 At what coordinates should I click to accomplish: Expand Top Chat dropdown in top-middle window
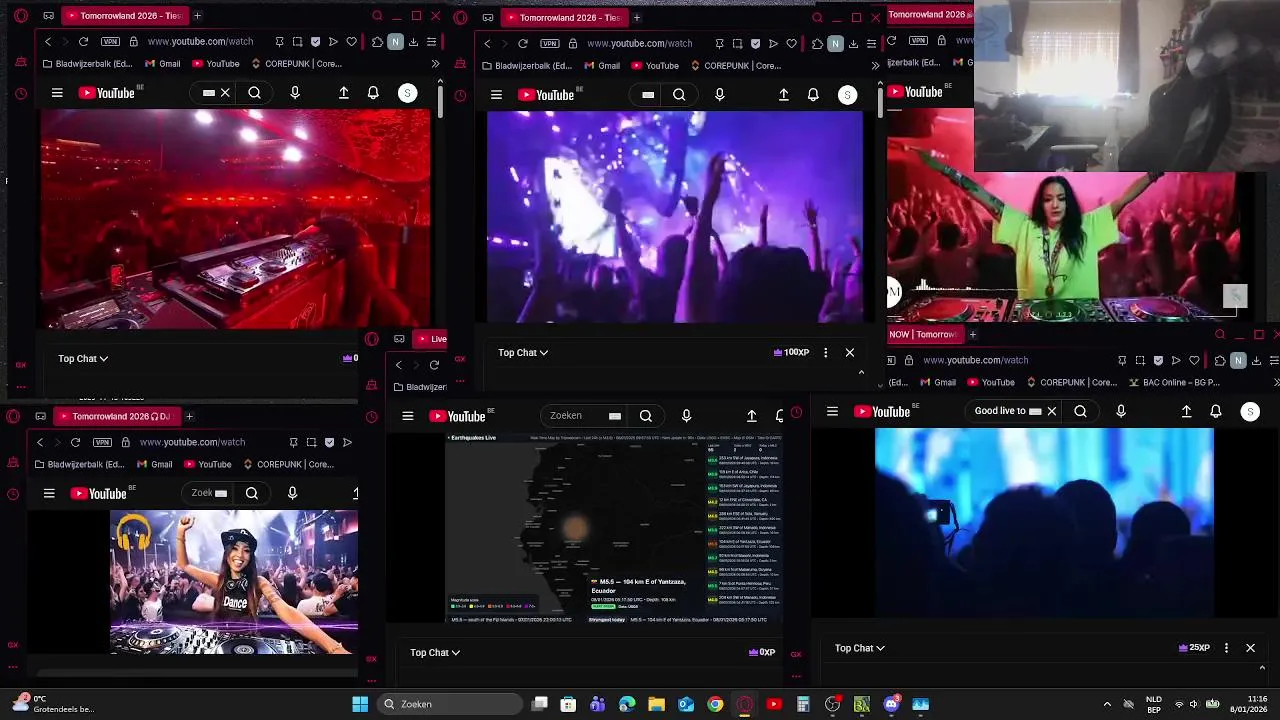(x=523, y=353)
